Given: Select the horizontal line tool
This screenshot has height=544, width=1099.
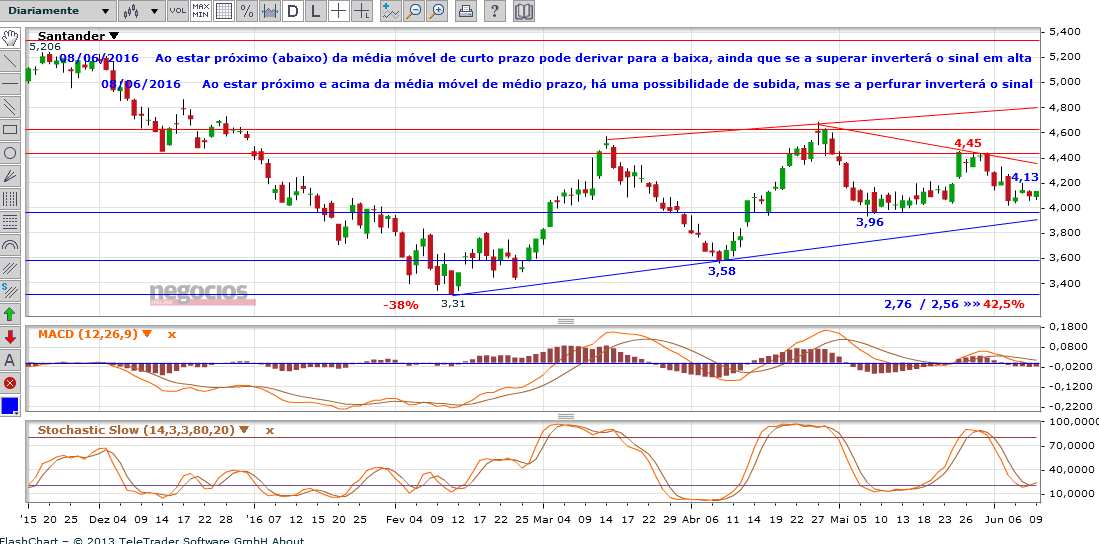Looking at the screenshot, I should 11,84.
